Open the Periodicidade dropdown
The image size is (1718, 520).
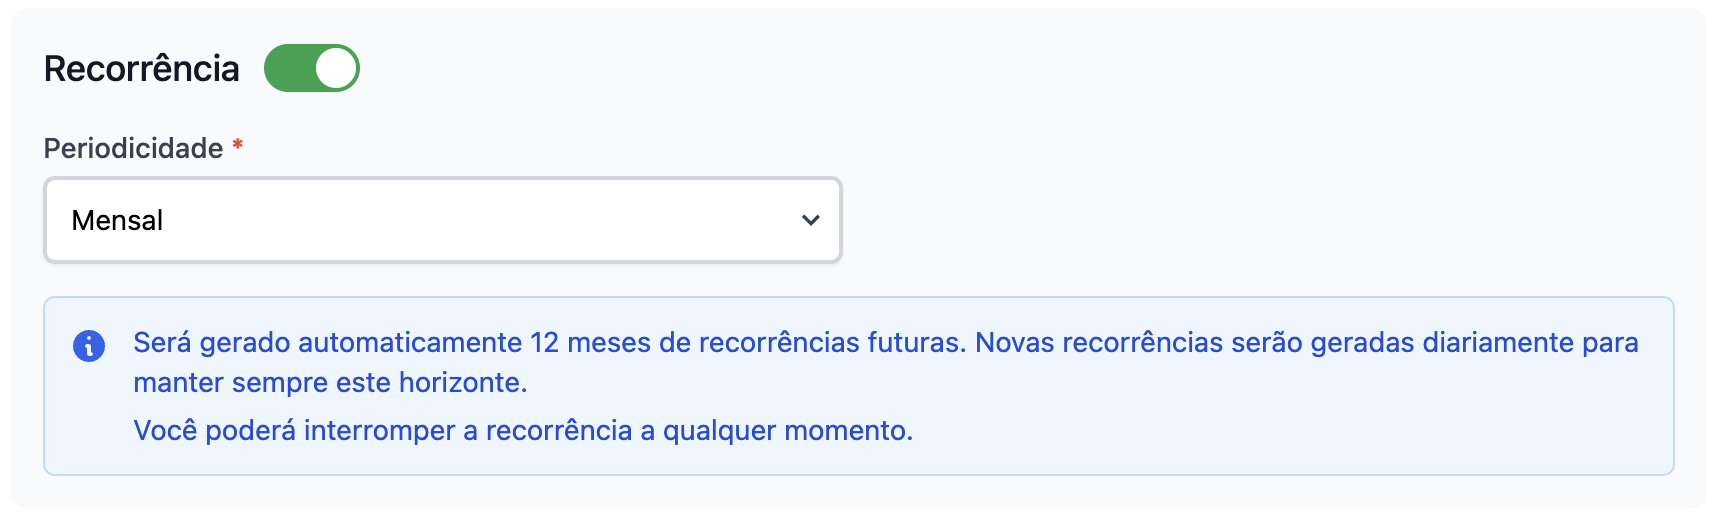pos(442,220)
